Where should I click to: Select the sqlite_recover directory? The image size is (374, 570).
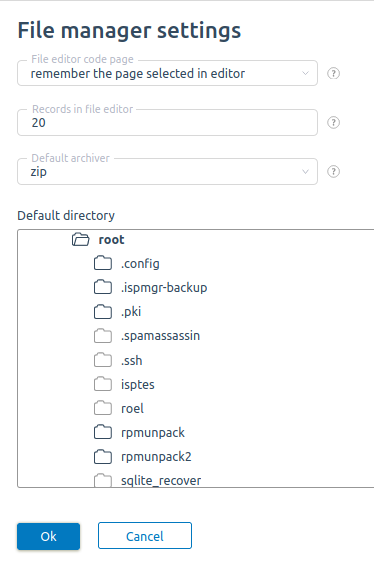coord(161,481)
